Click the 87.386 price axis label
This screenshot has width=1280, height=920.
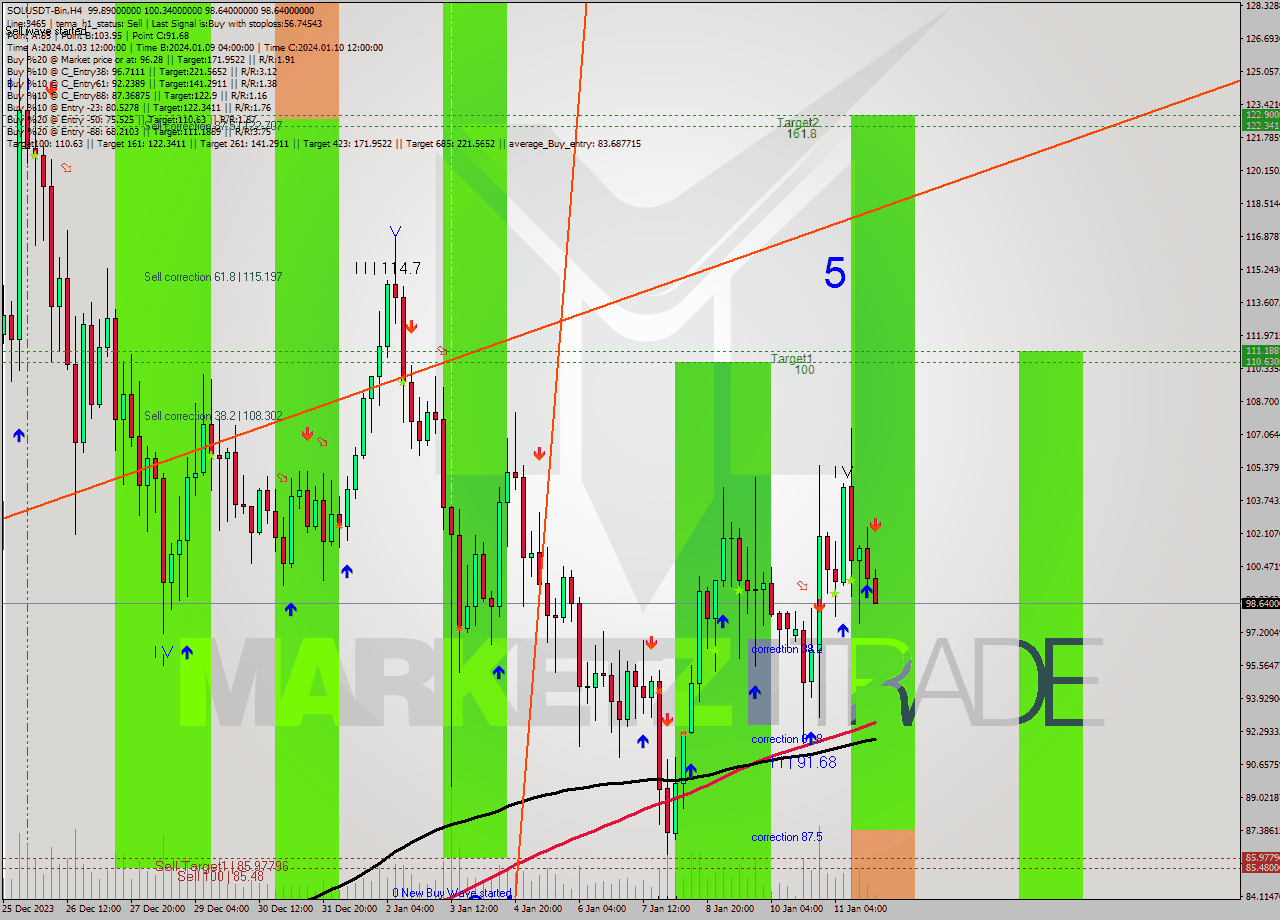click(x=1262, y=830)
